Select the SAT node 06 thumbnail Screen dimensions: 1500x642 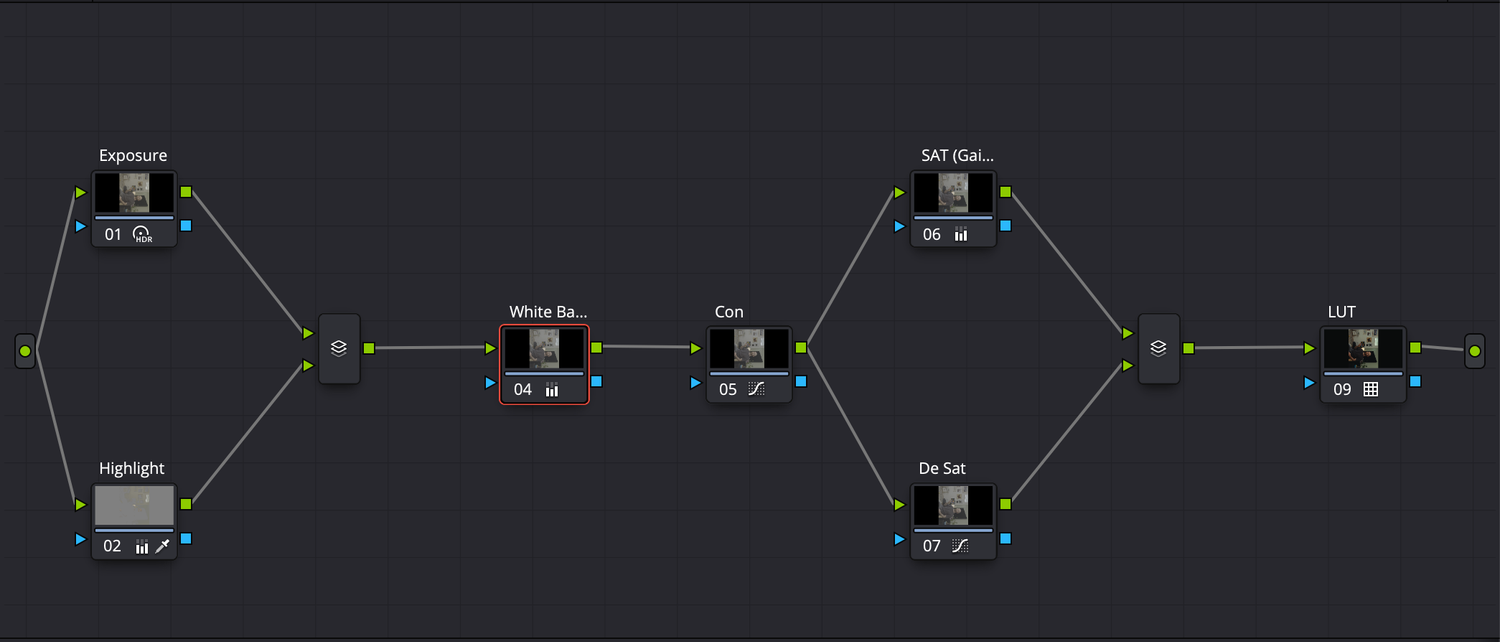tap(953, 193)
